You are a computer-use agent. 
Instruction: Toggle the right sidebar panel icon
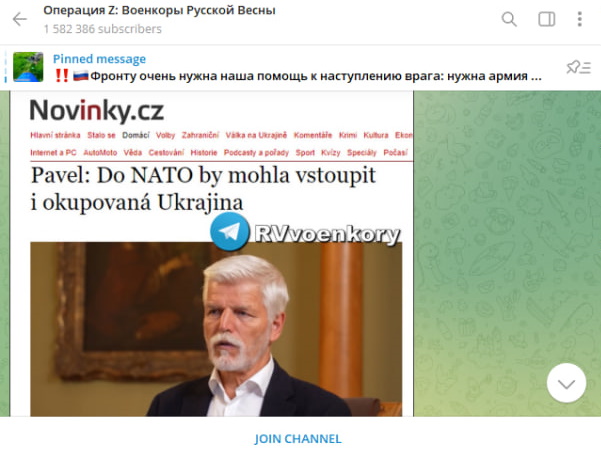[547, 19]
